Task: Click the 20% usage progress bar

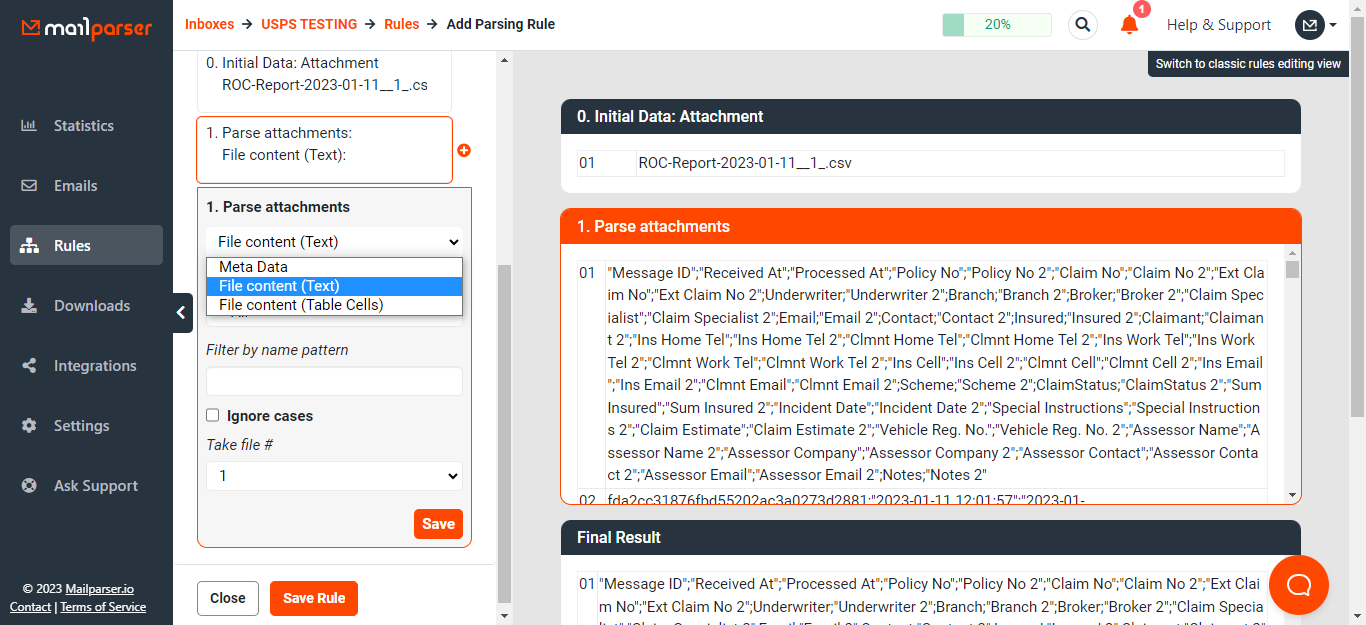Action: [x=996, y=25]
